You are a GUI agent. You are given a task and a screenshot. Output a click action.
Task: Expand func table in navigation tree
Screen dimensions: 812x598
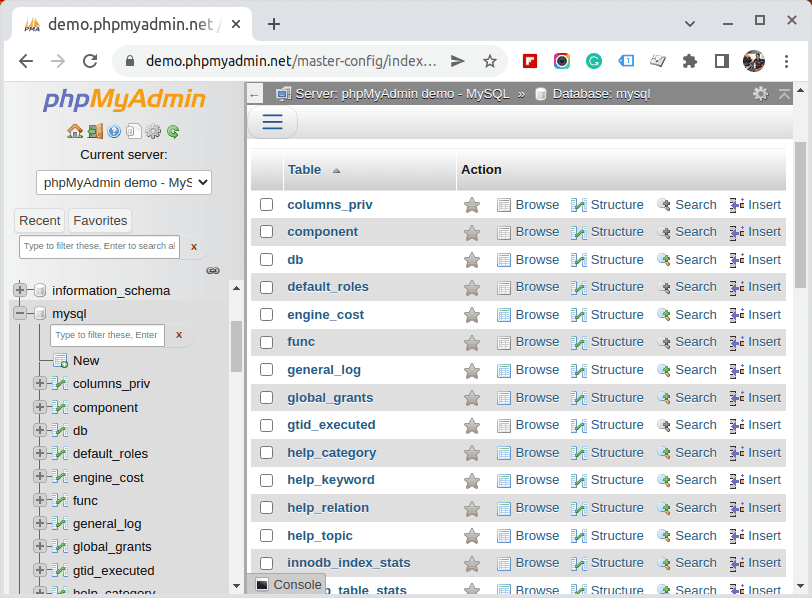point(40,500)
